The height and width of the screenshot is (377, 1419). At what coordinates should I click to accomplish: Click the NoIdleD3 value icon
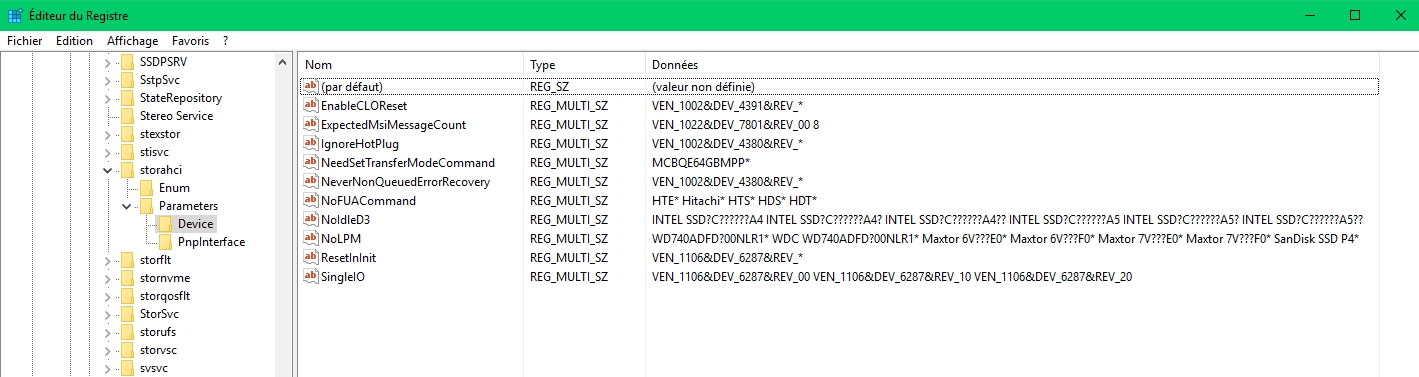pos(311,220)
